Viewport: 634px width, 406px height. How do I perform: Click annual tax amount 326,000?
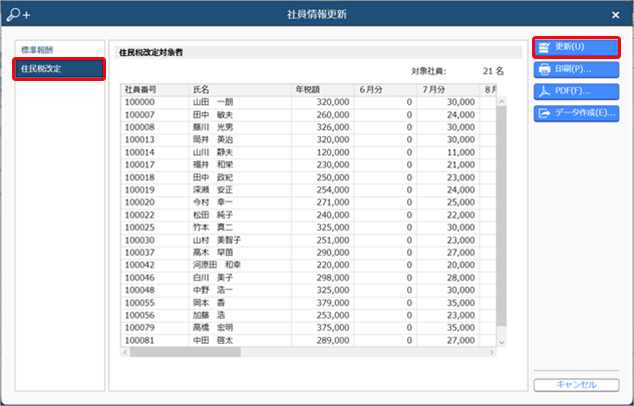coord(333,127)
